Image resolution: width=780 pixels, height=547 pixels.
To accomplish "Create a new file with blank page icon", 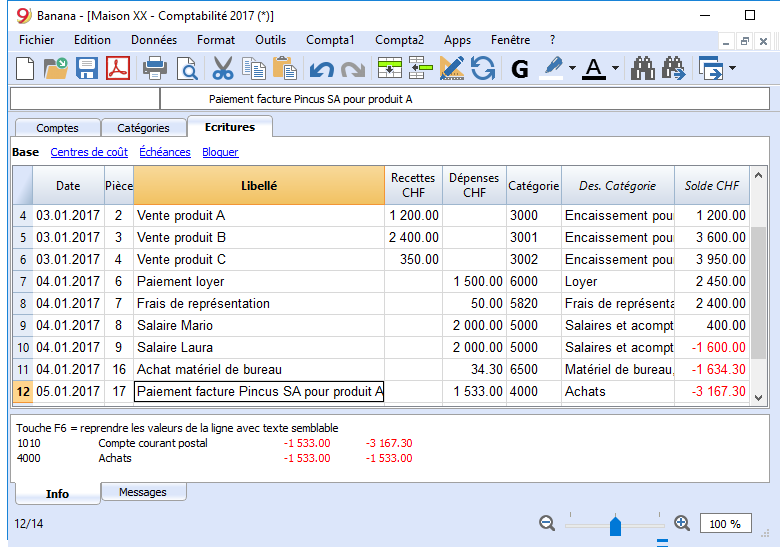I will [x=25, y=68].
